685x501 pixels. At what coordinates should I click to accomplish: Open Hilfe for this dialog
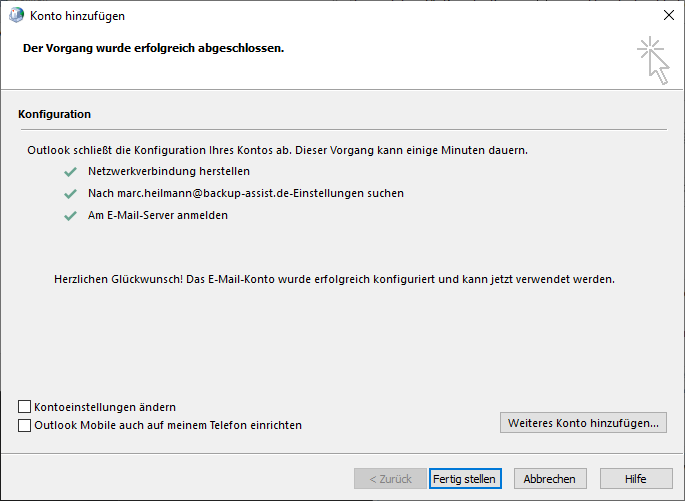635,479
